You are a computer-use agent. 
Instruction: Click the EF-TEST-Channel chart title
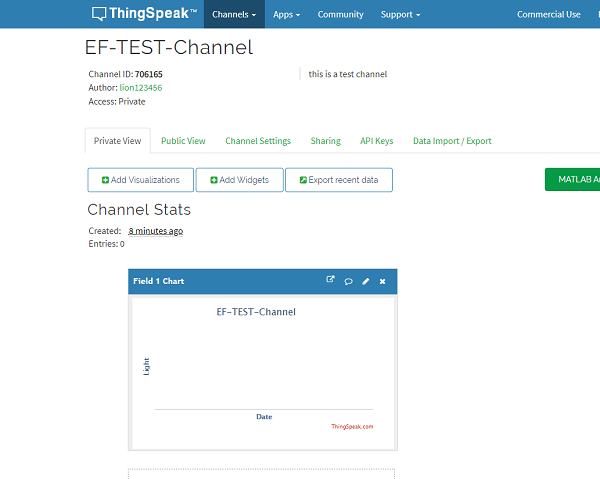256,312
